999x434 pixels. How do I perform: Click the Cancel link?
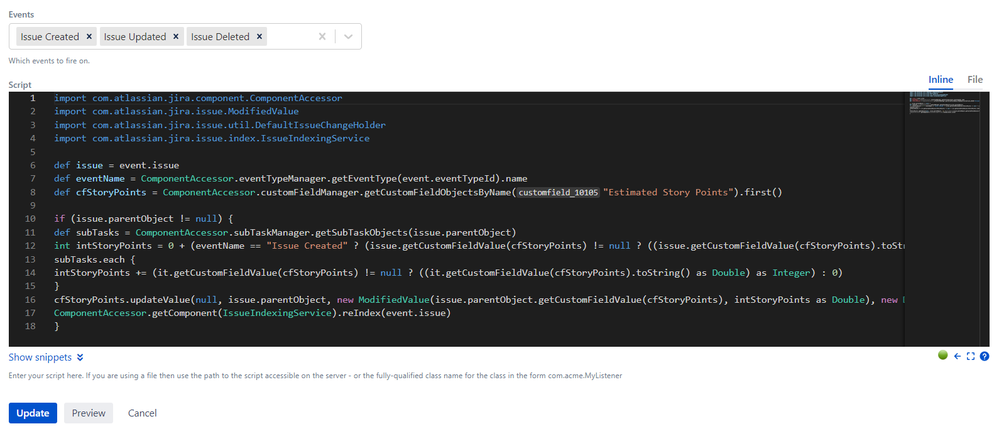click(x=142, y=413)
